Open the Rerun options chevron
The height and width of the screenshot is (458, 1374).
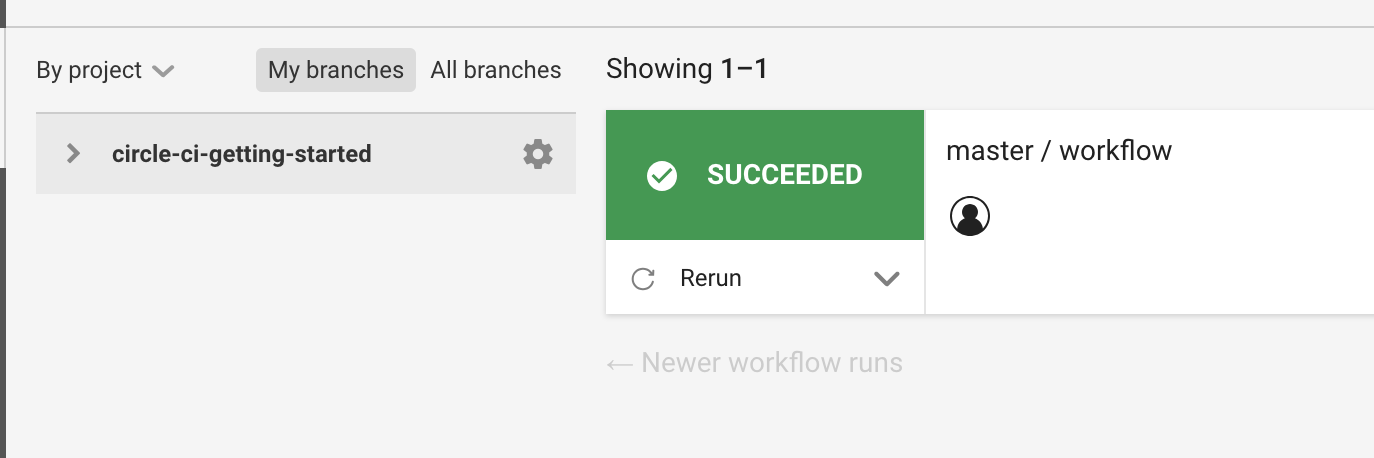coord(886,279)
